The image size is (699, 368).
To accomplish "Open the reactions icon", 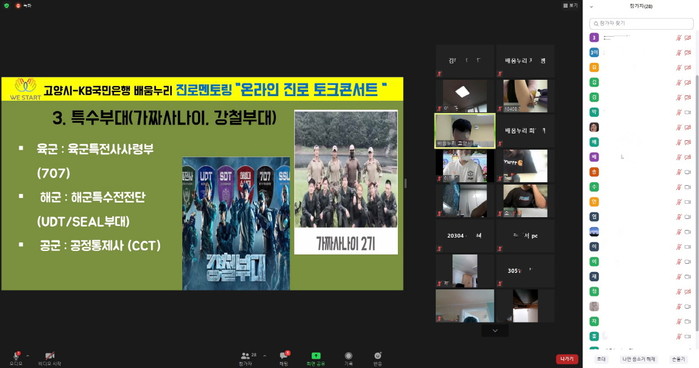I will (x=378, y=356).
